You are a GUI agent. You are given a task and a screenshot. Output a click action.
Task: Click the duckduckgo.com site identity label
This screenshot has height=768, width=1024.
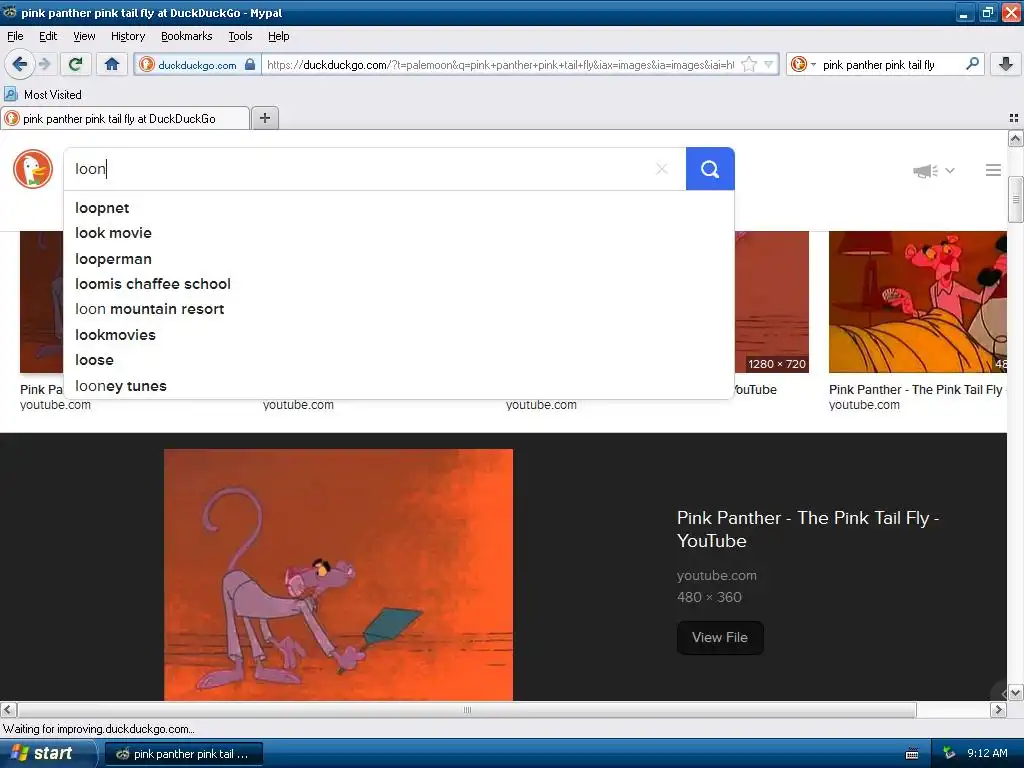197,65
